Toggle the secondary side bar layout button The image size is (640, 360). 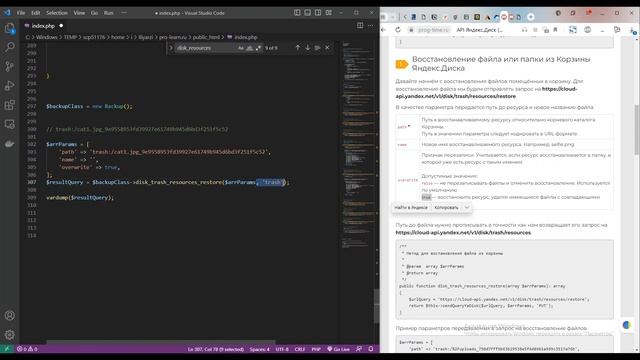coord(318,13)
